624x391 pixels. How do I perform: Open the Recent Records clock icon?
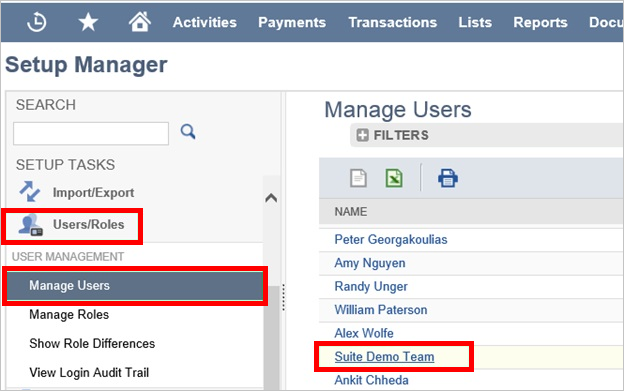coord(37,22)
